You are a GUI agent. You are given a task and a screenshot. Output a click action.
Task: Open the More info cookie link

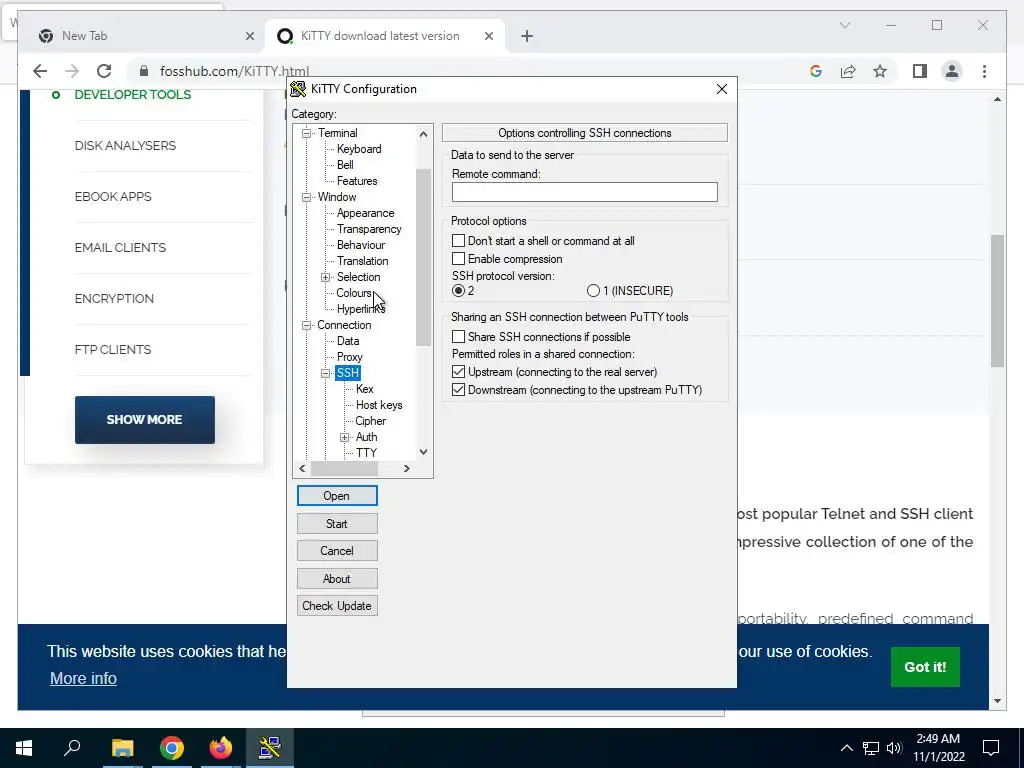click(83, 679)
